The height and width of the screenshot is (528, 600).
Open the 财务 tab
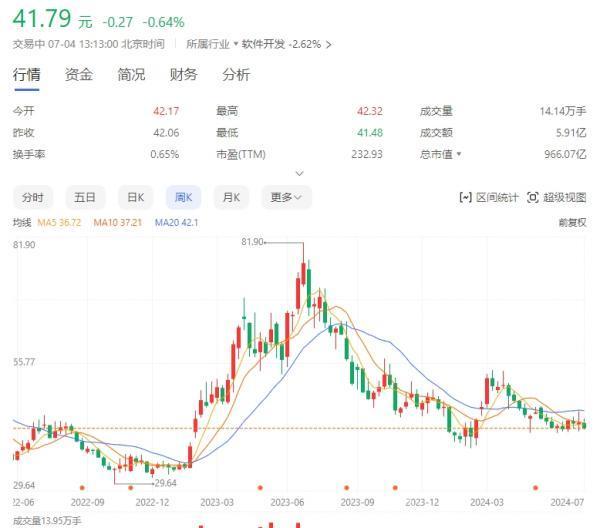point(184,75)
